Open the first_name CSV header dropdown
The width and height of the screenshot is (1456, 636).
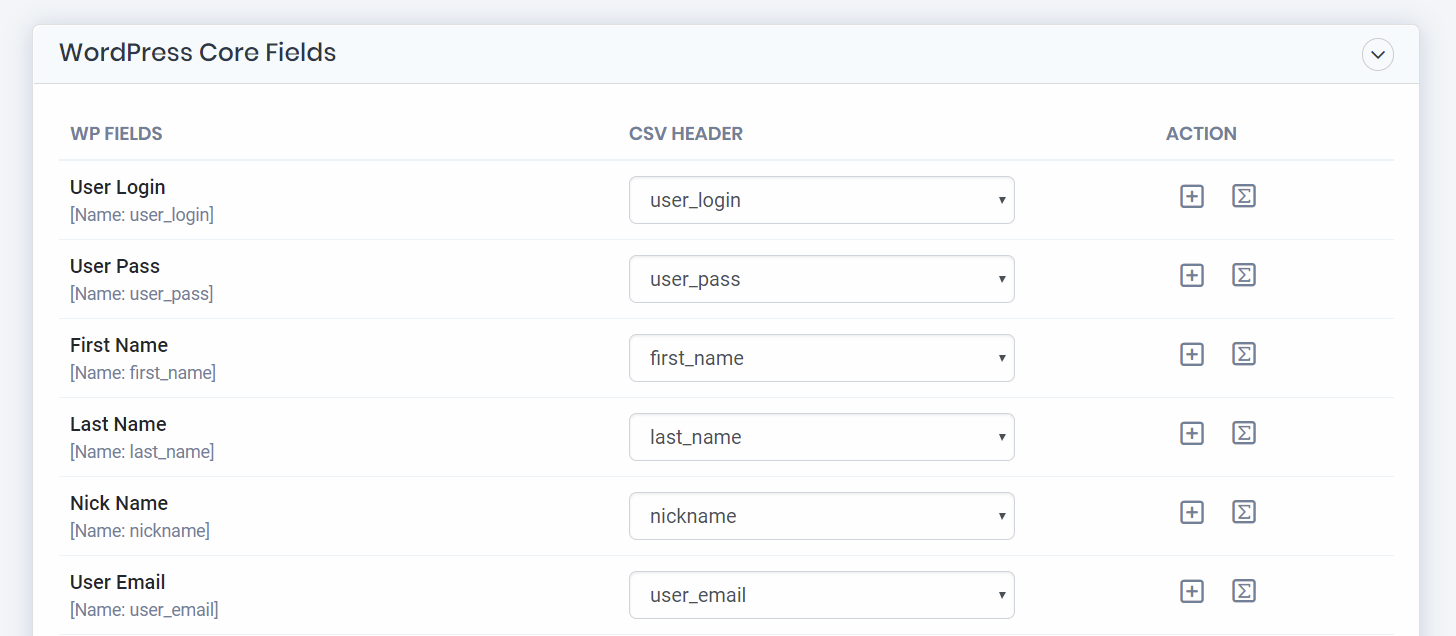pos(821,358)
